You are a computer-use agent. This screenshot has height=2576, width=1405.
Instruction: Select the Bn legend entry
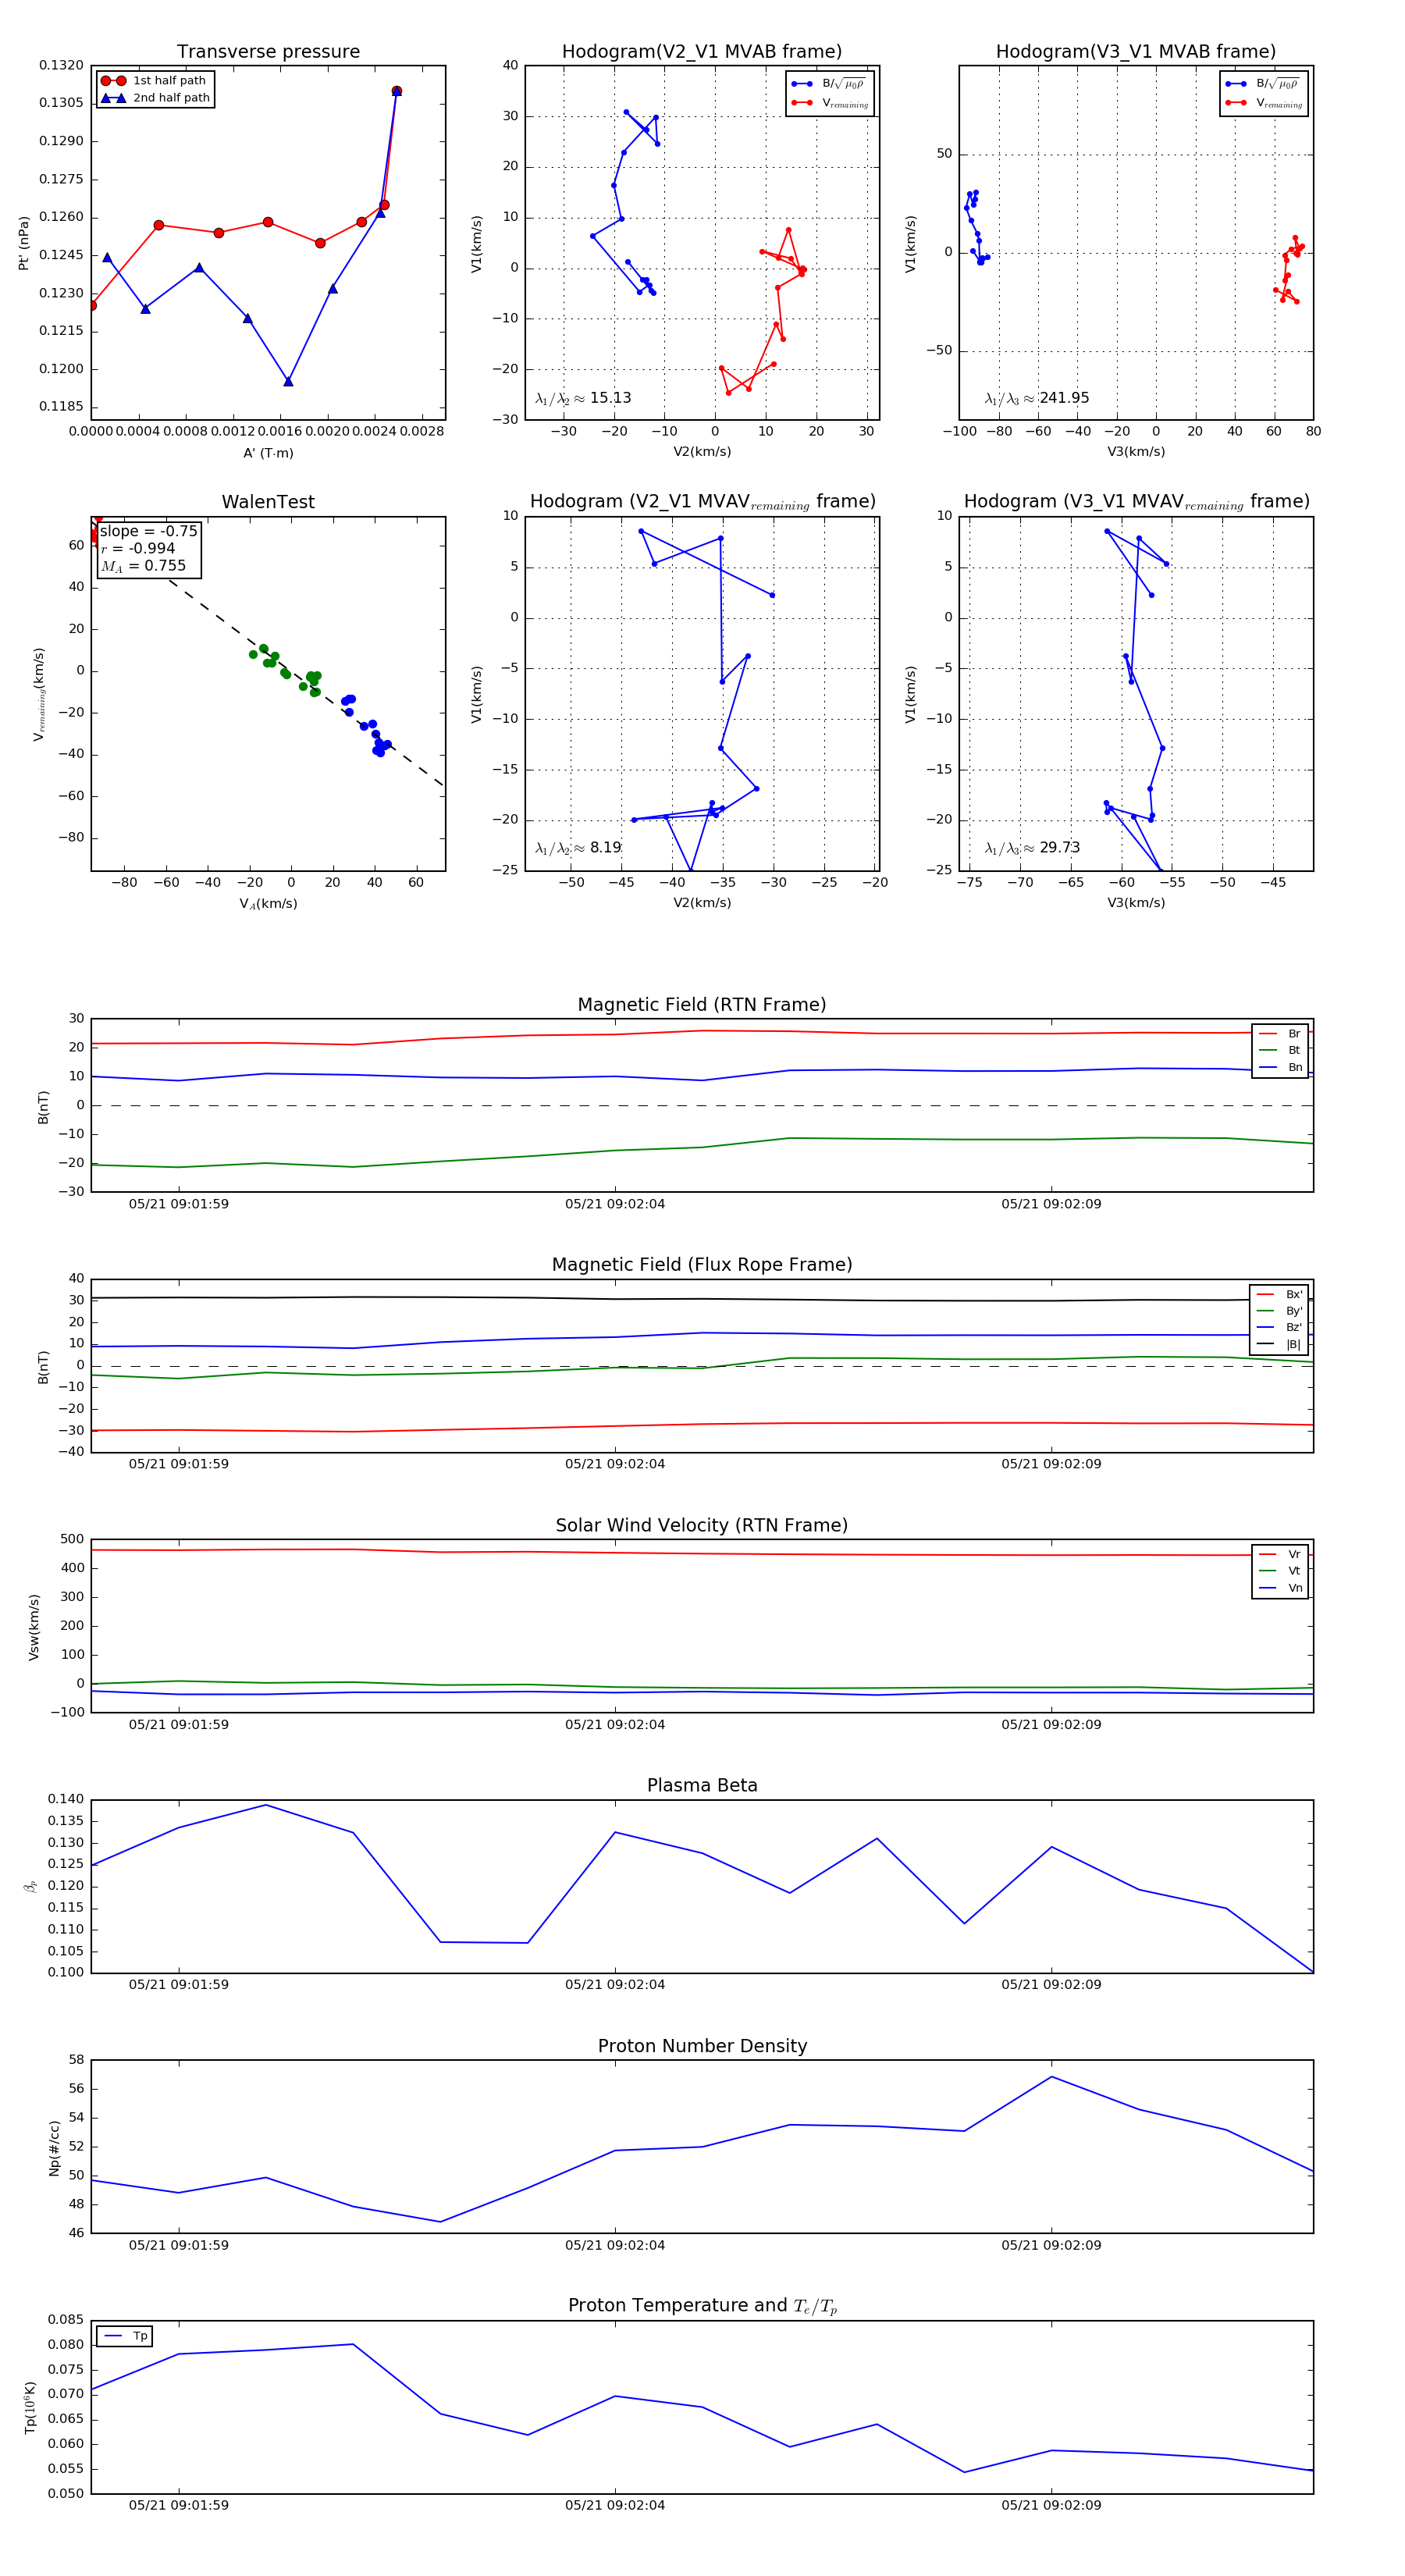tap(1280, 1068)
